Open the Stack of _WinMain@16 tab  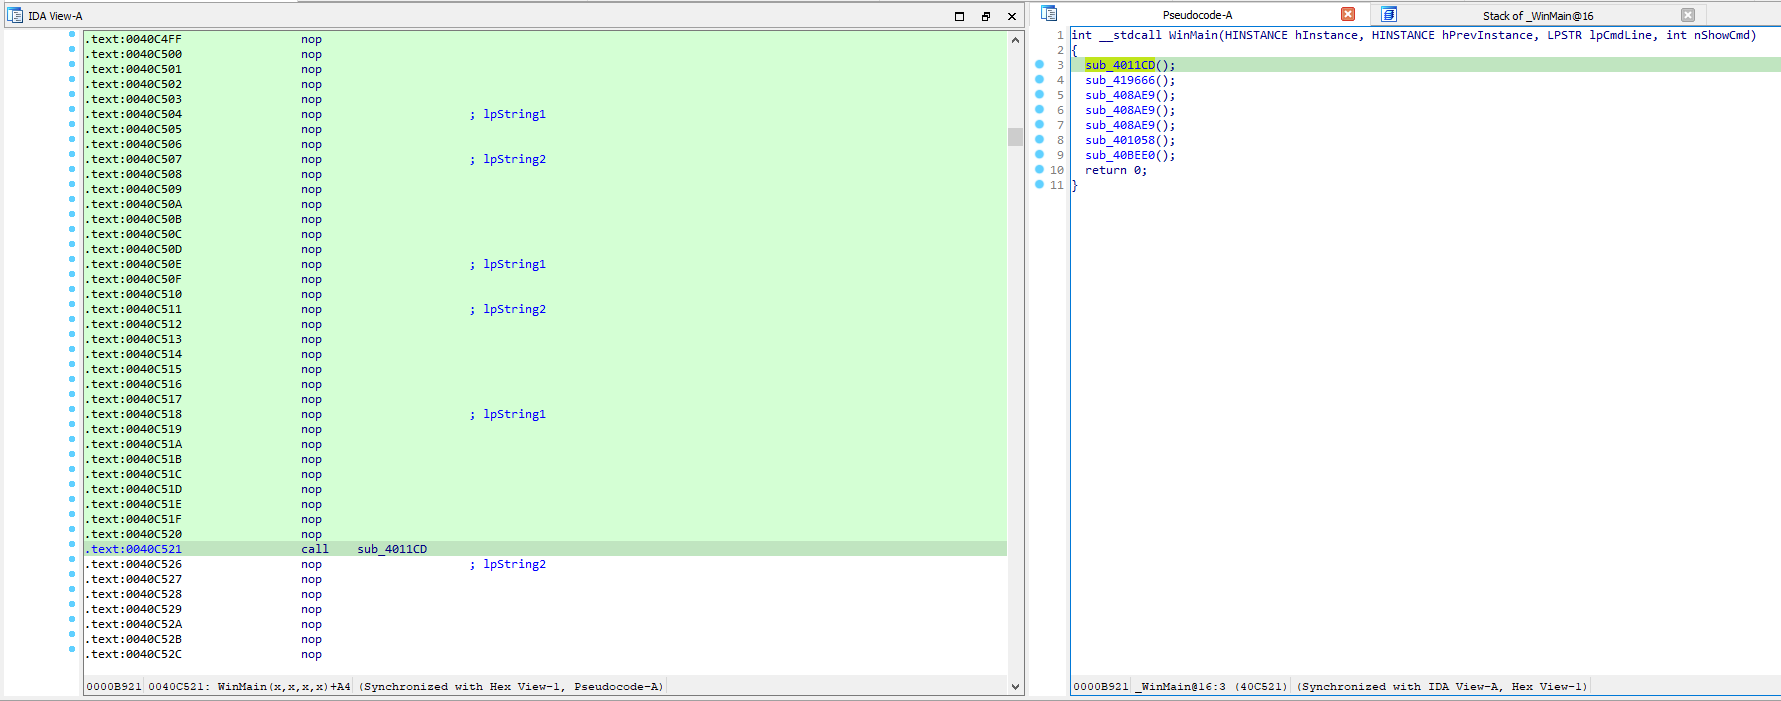pyautogui.click(x=1537, y=16)
